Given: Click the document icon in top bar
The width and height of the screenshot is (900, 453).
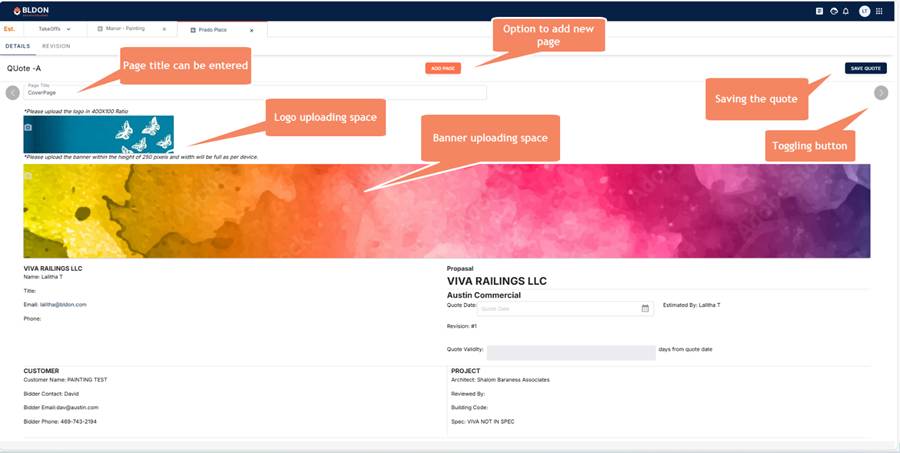Looking at the screenshot, I should pos(820,11).
